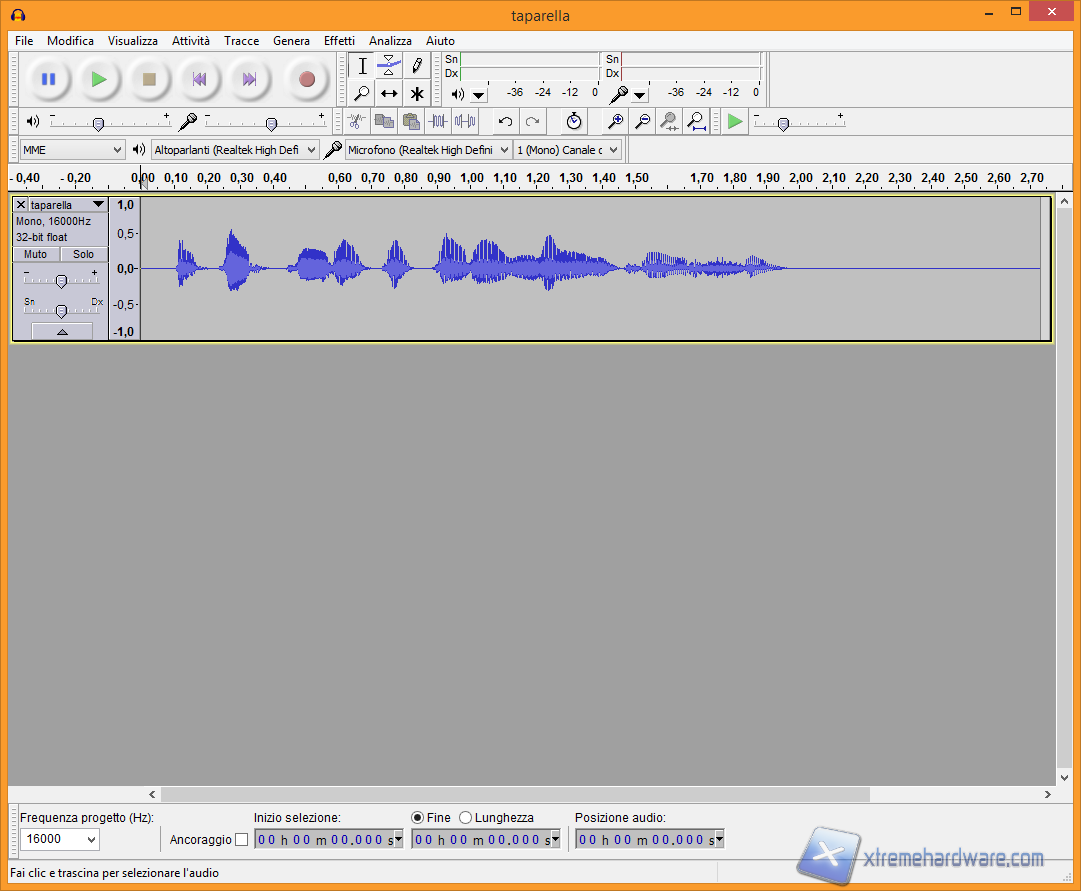This screenshot has height=891, width=1081.
Task: Click the Silence audio icon
Action: (x=465, y=121)
